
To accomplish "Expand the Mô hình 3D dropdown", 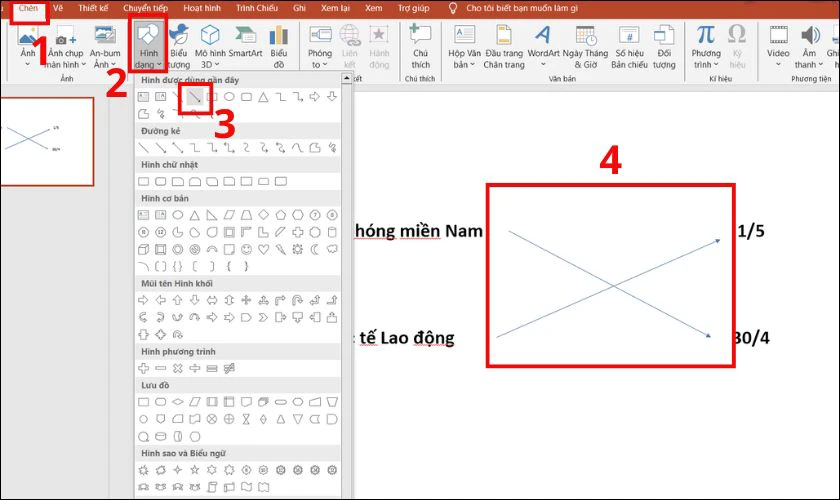I will tap(209, 47).
